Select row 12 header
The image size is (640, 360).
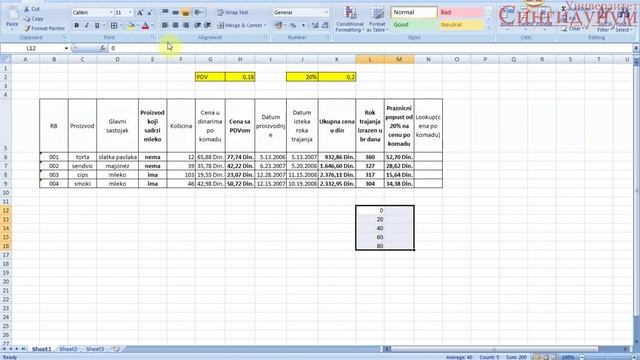click(6, 211)
